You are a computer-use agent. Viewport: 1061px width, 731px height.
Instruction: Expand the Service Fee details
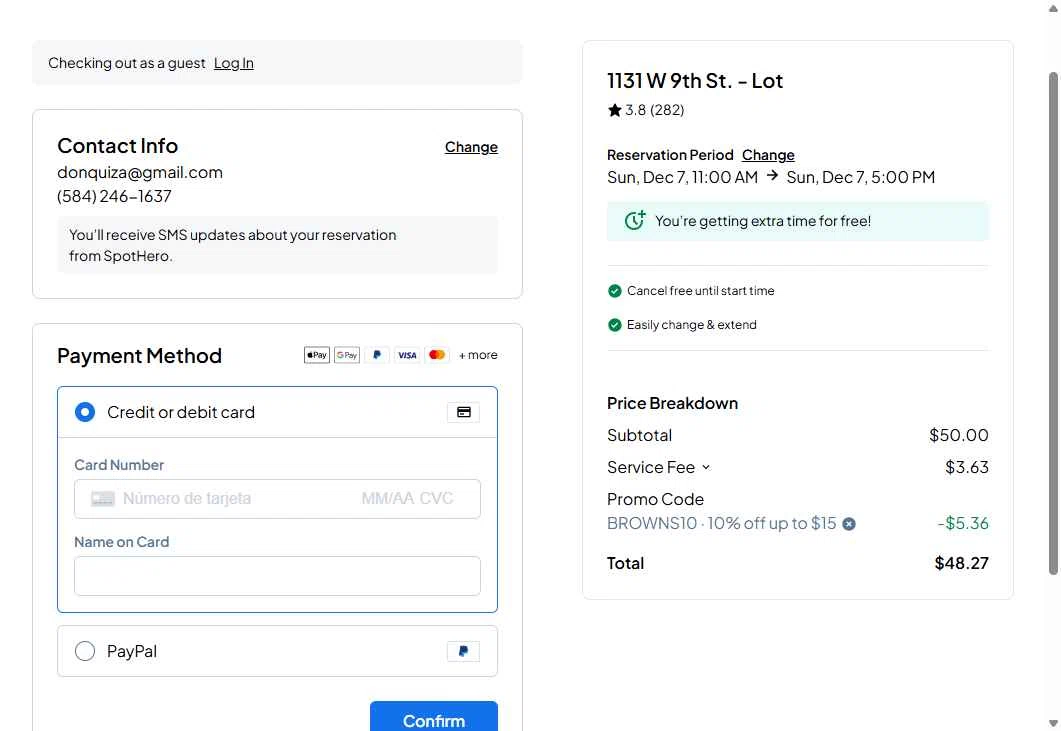click(705, 467)
